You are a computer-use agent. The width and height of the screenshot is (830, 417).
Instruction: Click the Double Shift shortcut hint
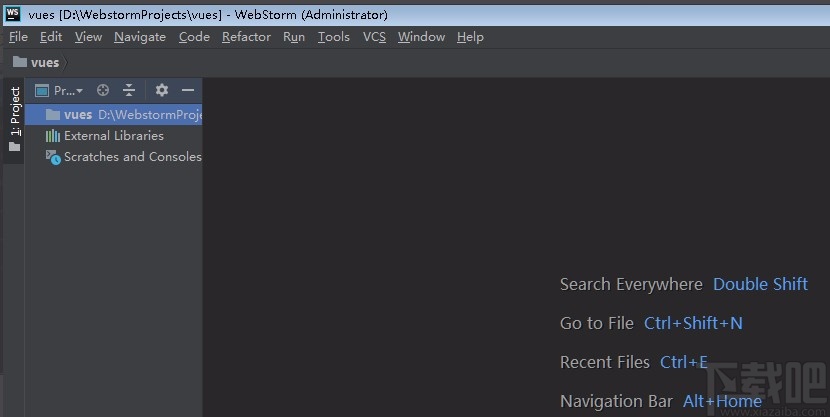point(760,284)
